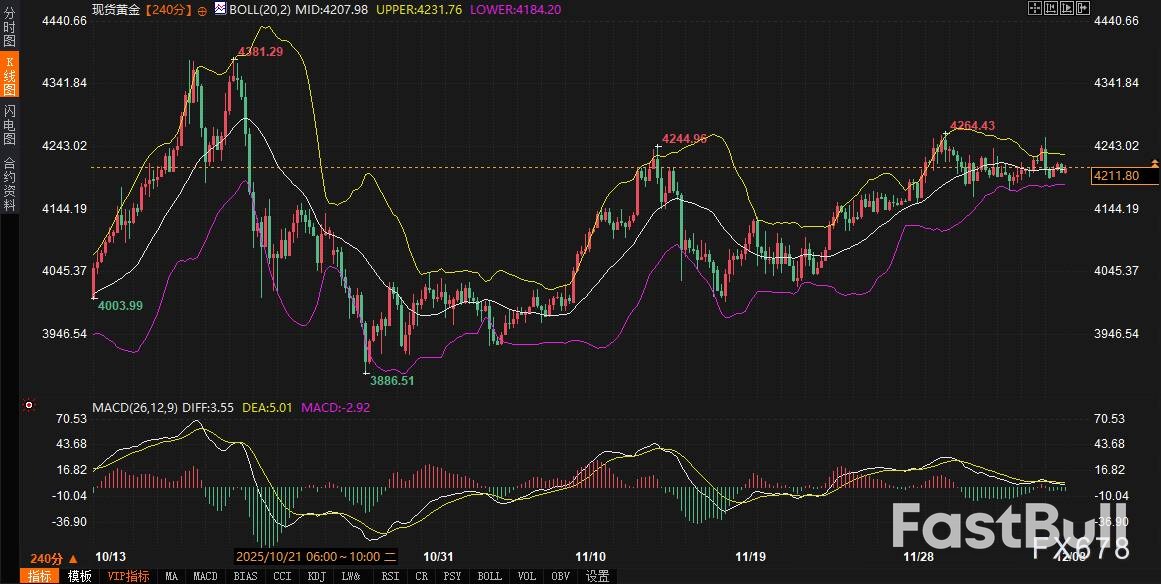1161x584 pixels.
Task: Click the crosshair cursor icon at top right
Action: coord(1035,8)
